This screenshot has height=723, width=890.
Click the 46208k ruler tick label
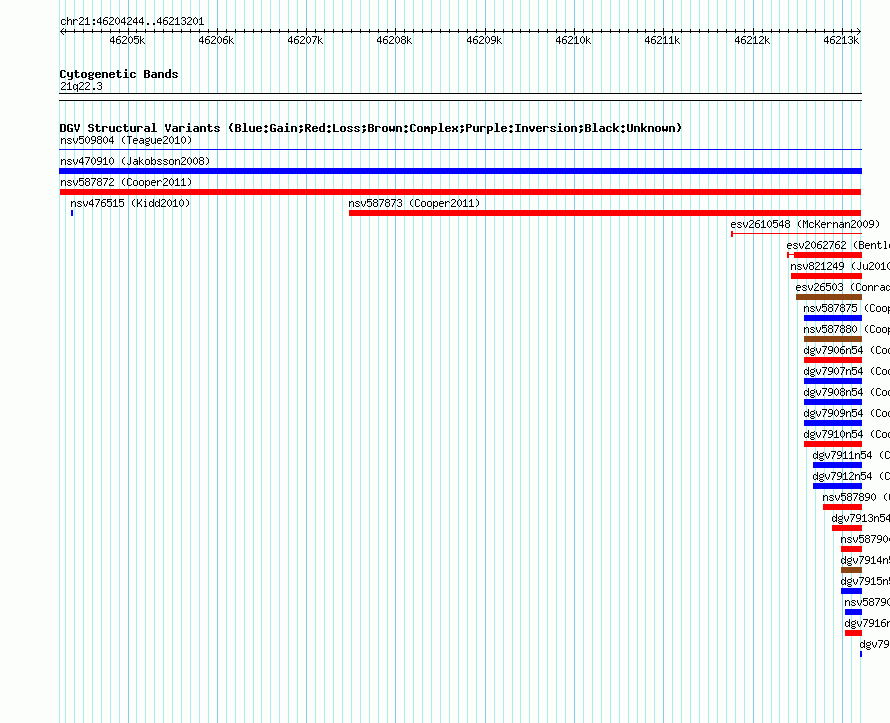(x=394, y=40)
